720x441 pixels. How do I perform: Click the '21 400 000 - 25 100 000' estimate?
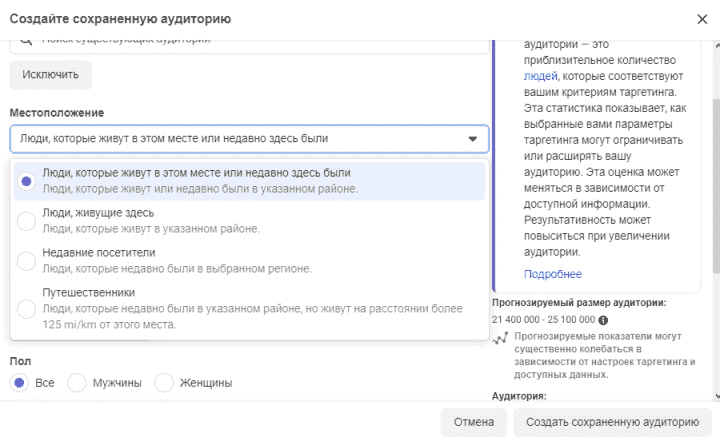point(543,320)
